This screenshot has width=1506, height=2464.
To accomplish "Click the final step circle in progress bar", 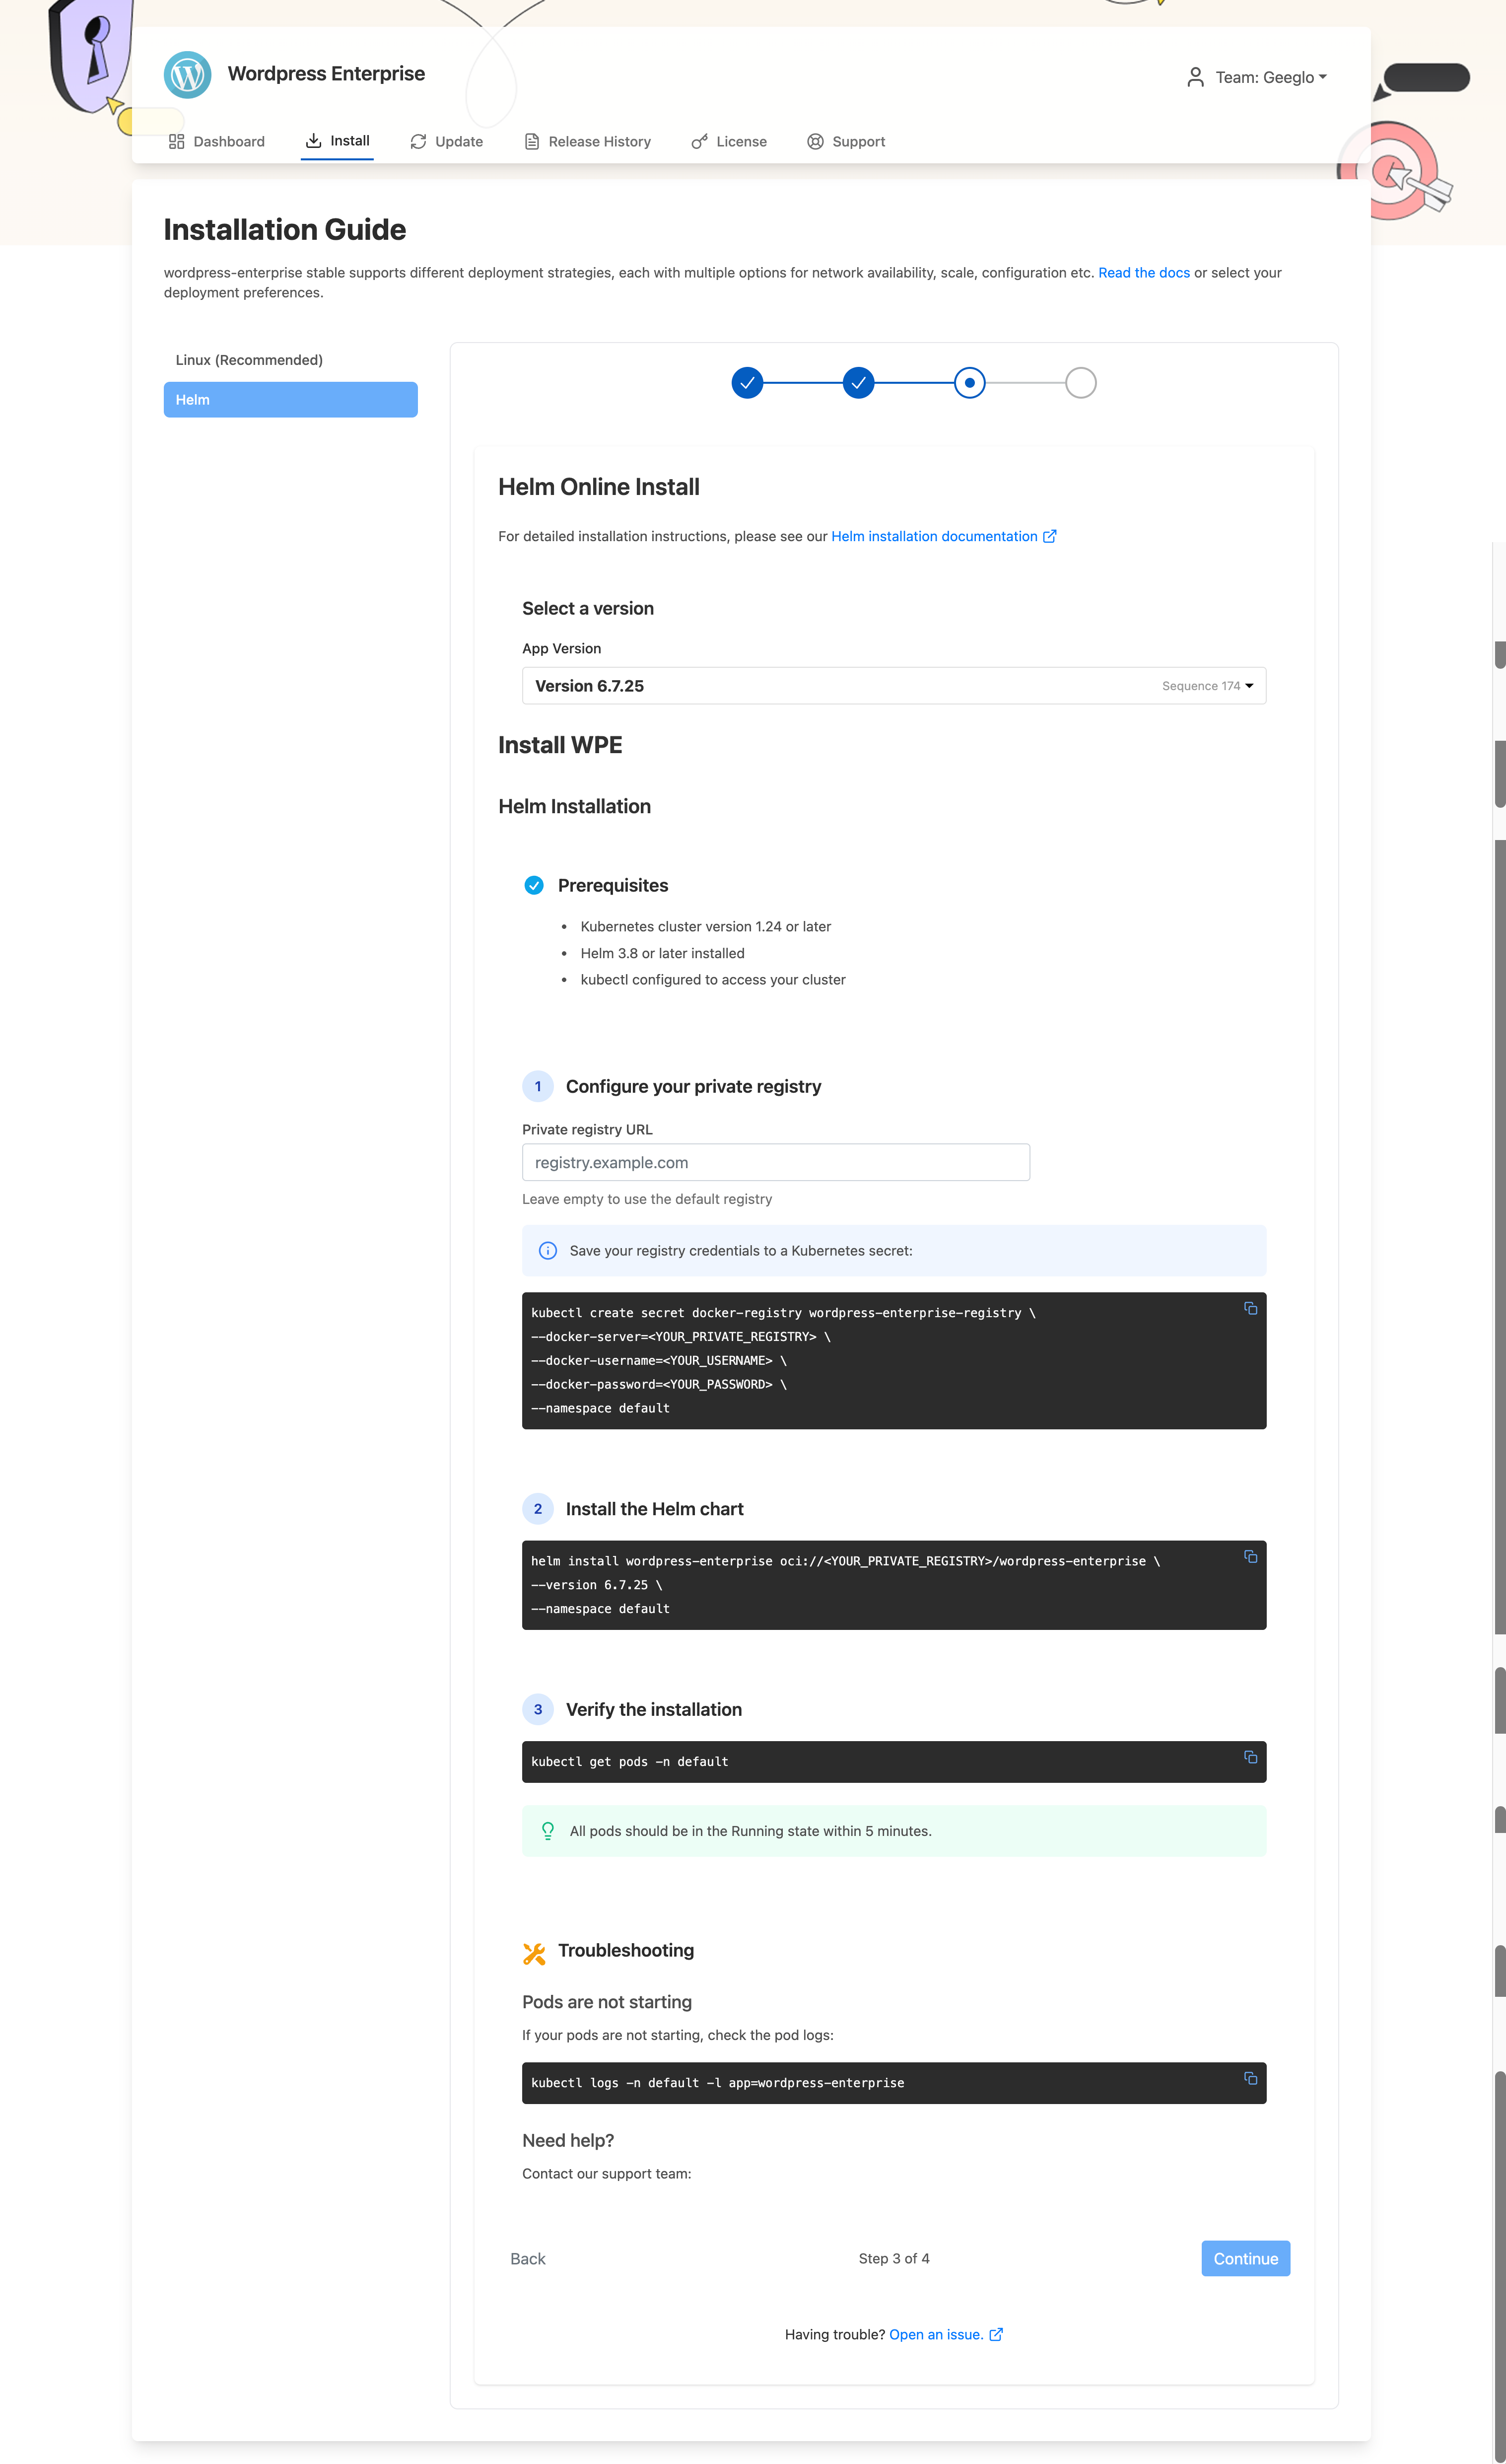I will tap(1080, 382).
